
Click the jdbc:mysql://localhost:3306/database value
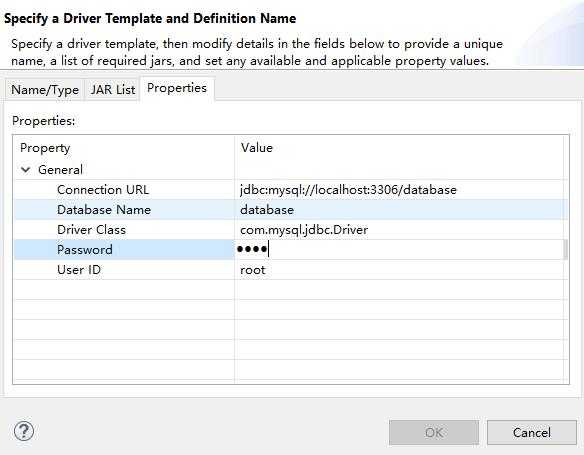click(x=348, y=190)
